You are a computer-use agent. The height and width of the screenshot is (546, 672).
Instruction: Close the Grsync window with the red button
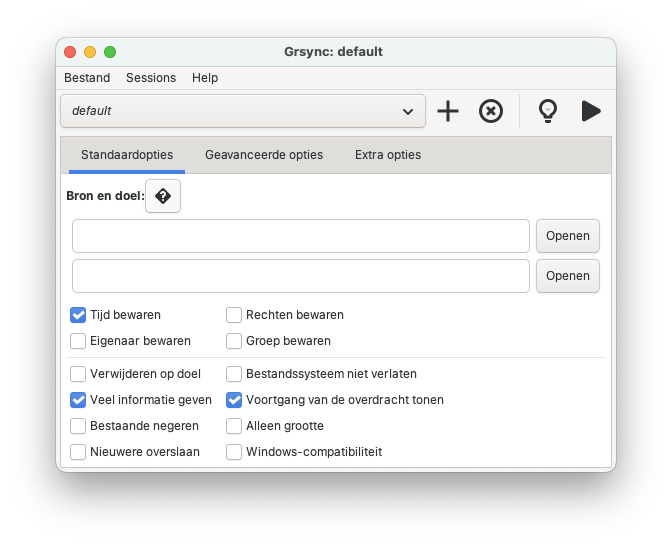70,52
